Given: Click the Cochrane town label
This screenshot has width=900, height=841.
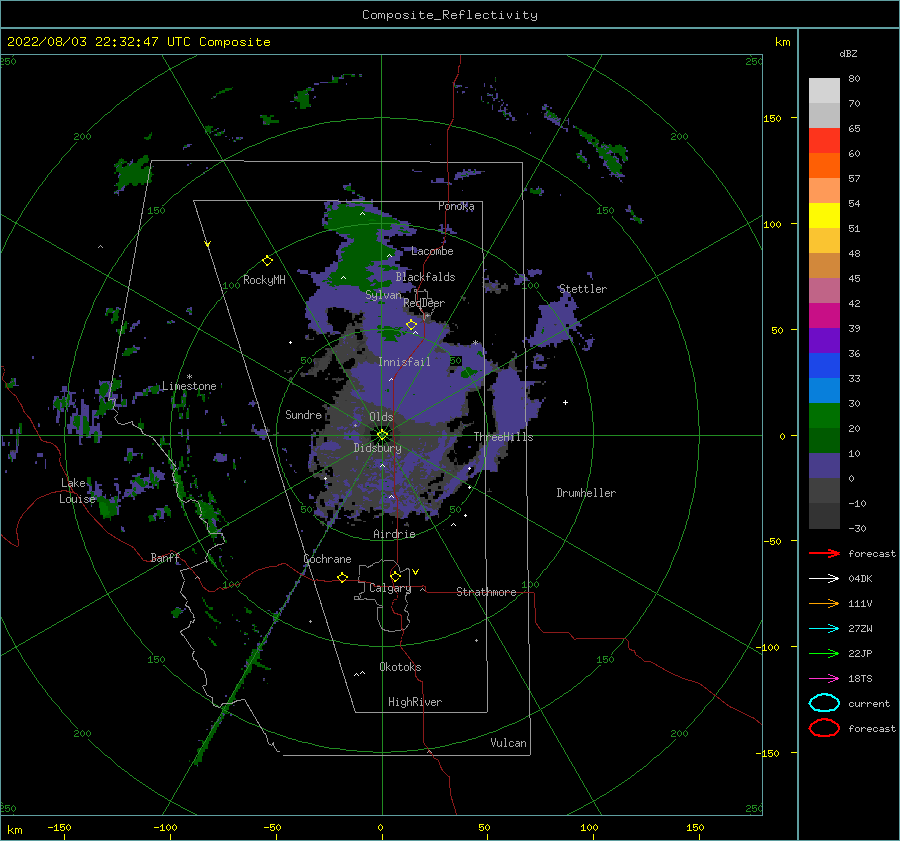Looking at the screenshot, I should click(x=327, y=559).
